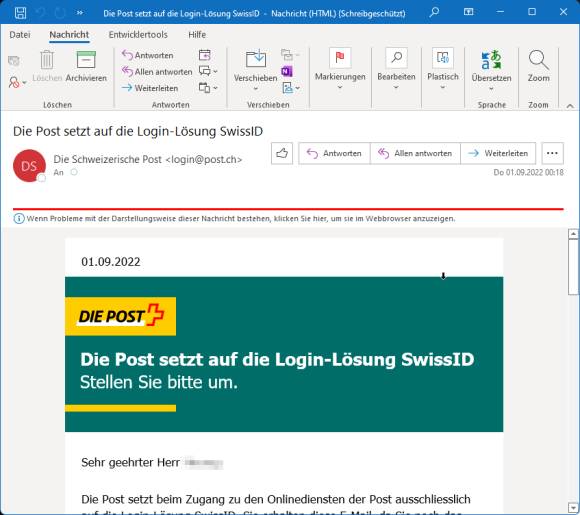Expand the quick access toolbar overflow chevrons
Screen dimensions: 580x515
click(x=80, y=13)
